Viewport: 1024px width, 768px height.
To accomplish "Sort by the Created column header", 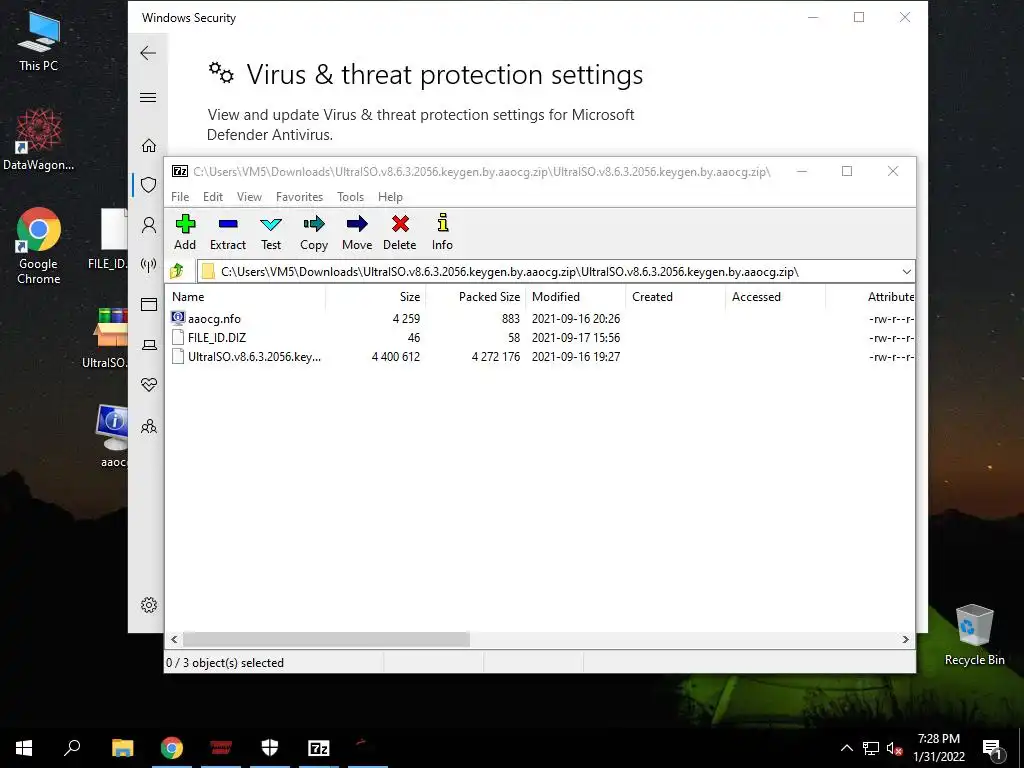I will coord(675,296).
